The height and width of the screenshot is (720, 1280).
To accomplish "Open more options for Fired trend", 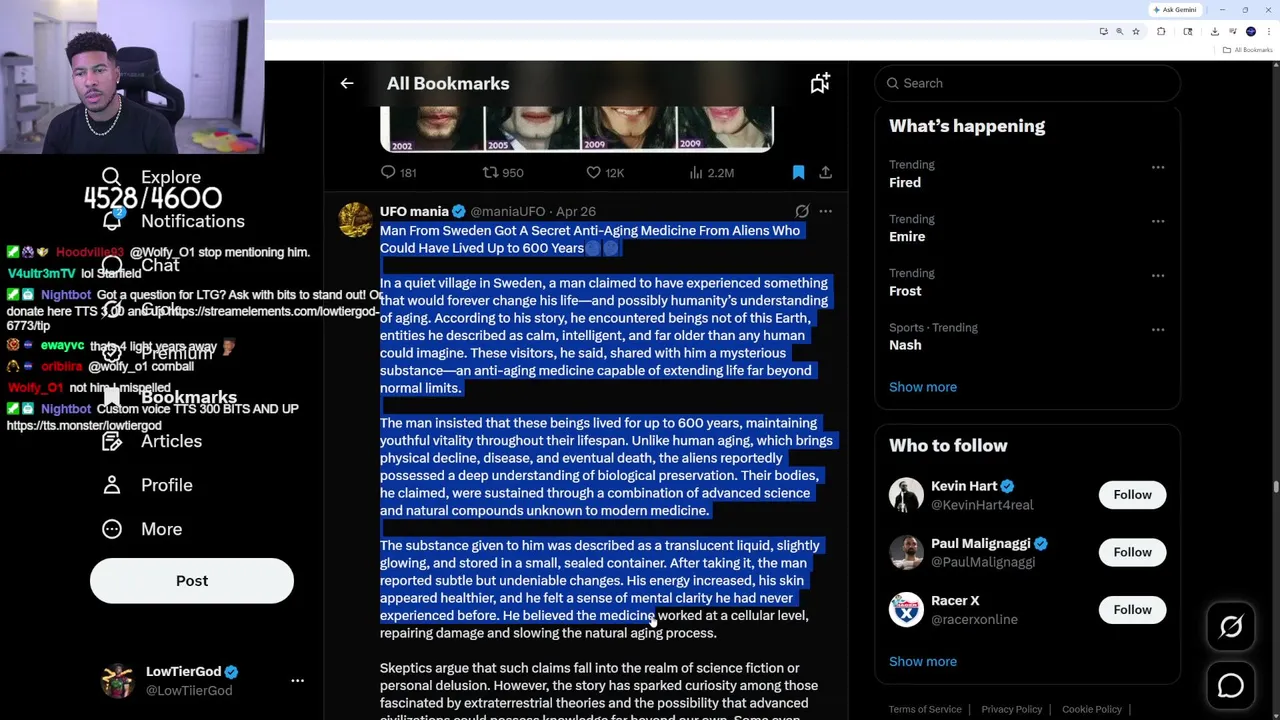I will [x=1158, y=167].
